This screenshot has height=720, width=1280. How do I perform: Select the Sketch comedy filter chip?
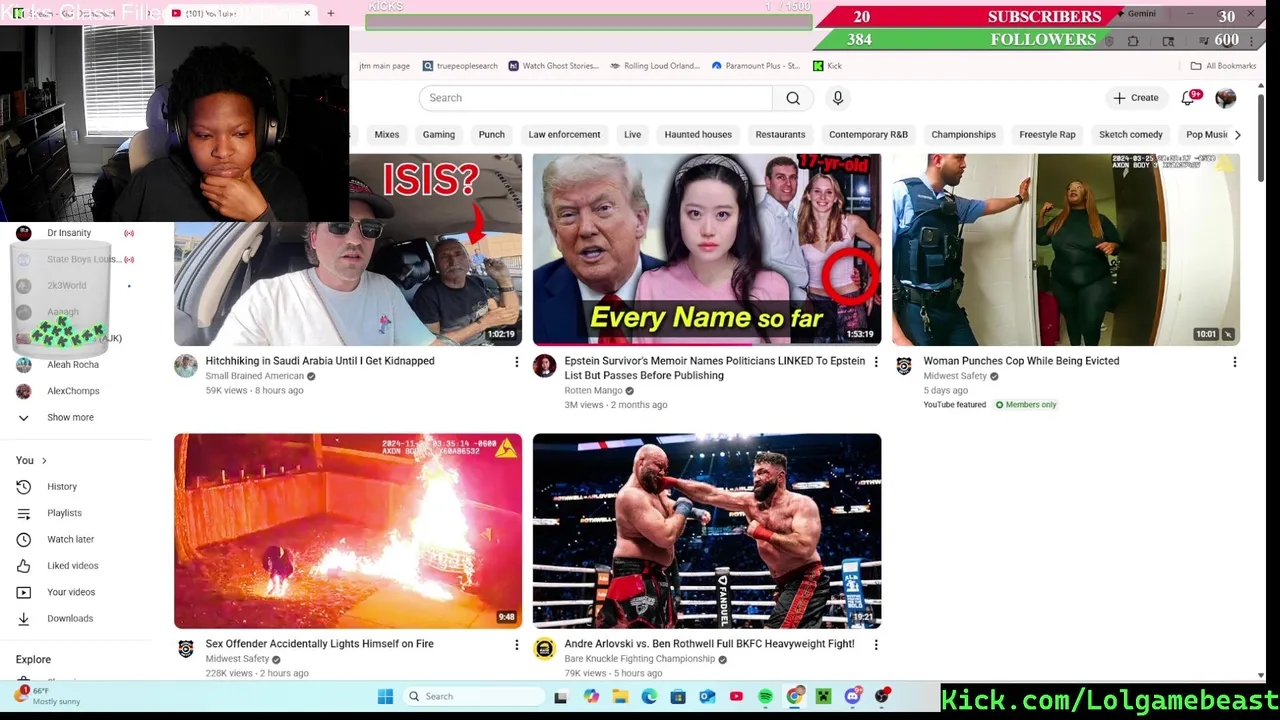tap(1131, 135)
